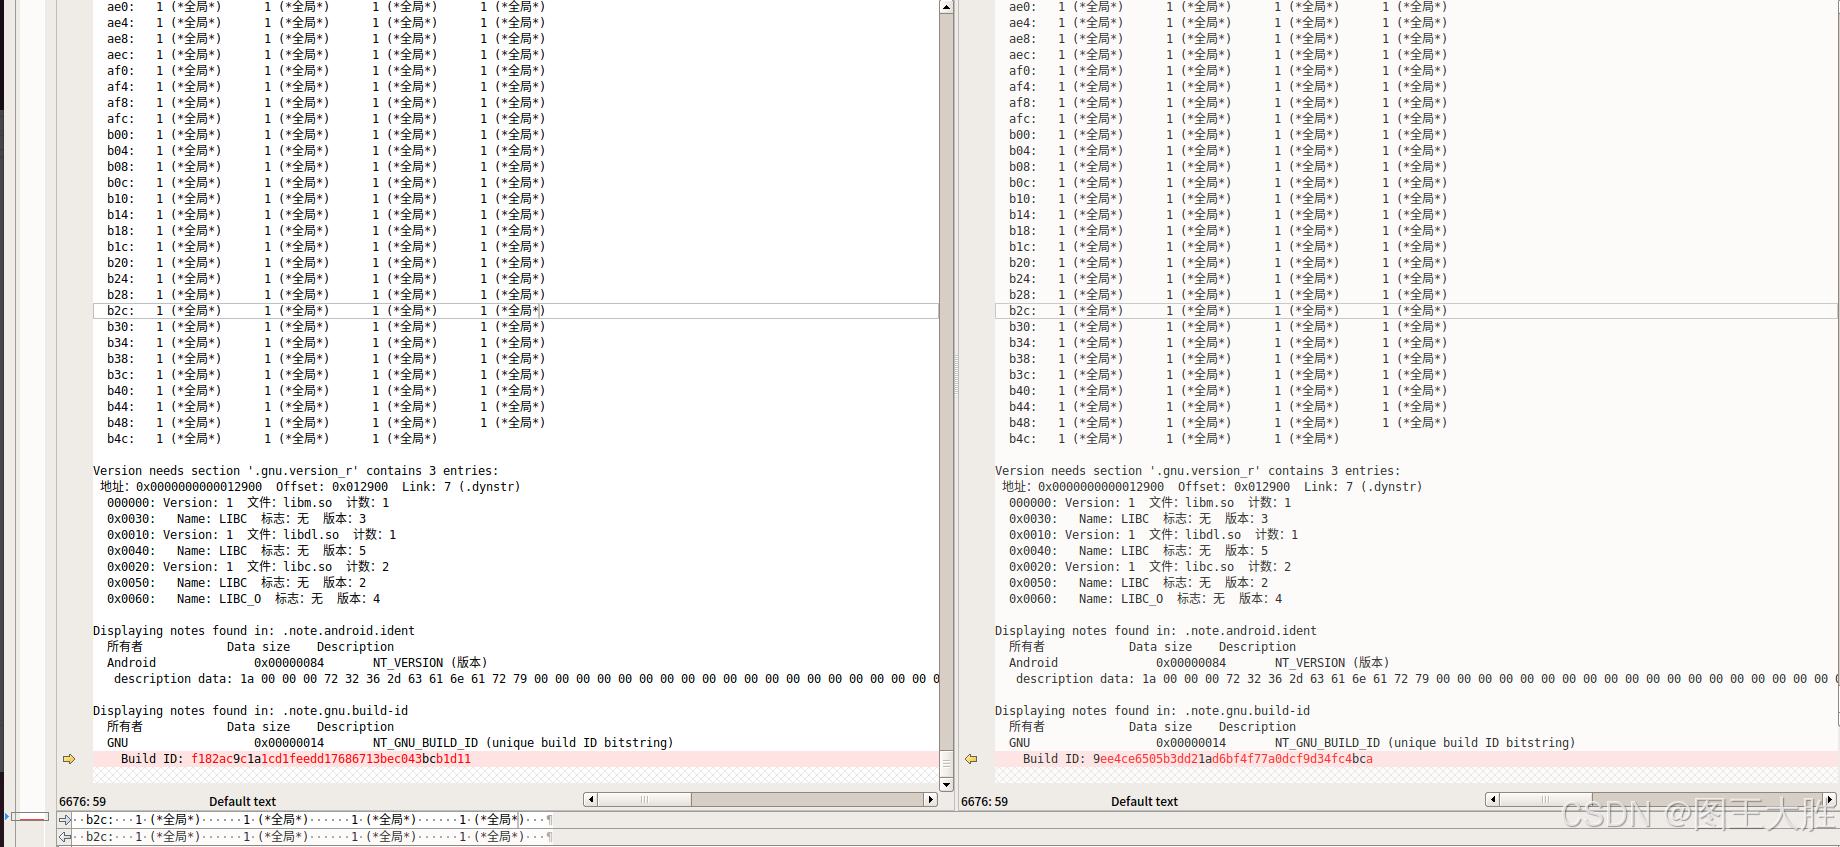Click left pane horizontal scrollbar left arrow
The width and height of the screenshot is (1840, 847).
[x=590, y=800]
